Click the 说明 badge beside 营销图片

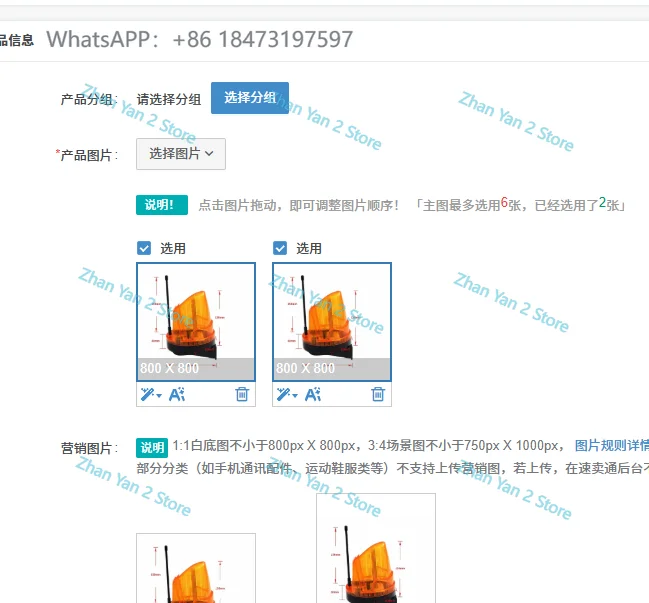pyautogui.click(x=152, y=447)
